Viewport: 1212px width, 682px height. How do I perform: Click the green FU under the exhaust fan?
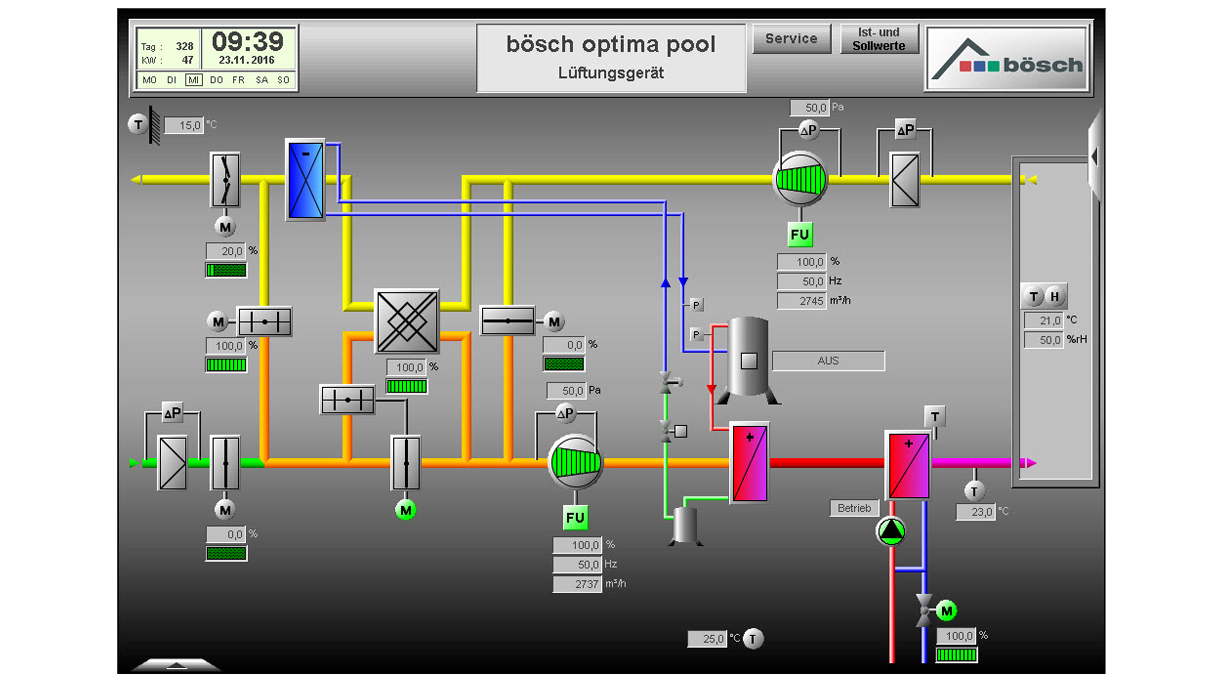[x=800, y=235]
